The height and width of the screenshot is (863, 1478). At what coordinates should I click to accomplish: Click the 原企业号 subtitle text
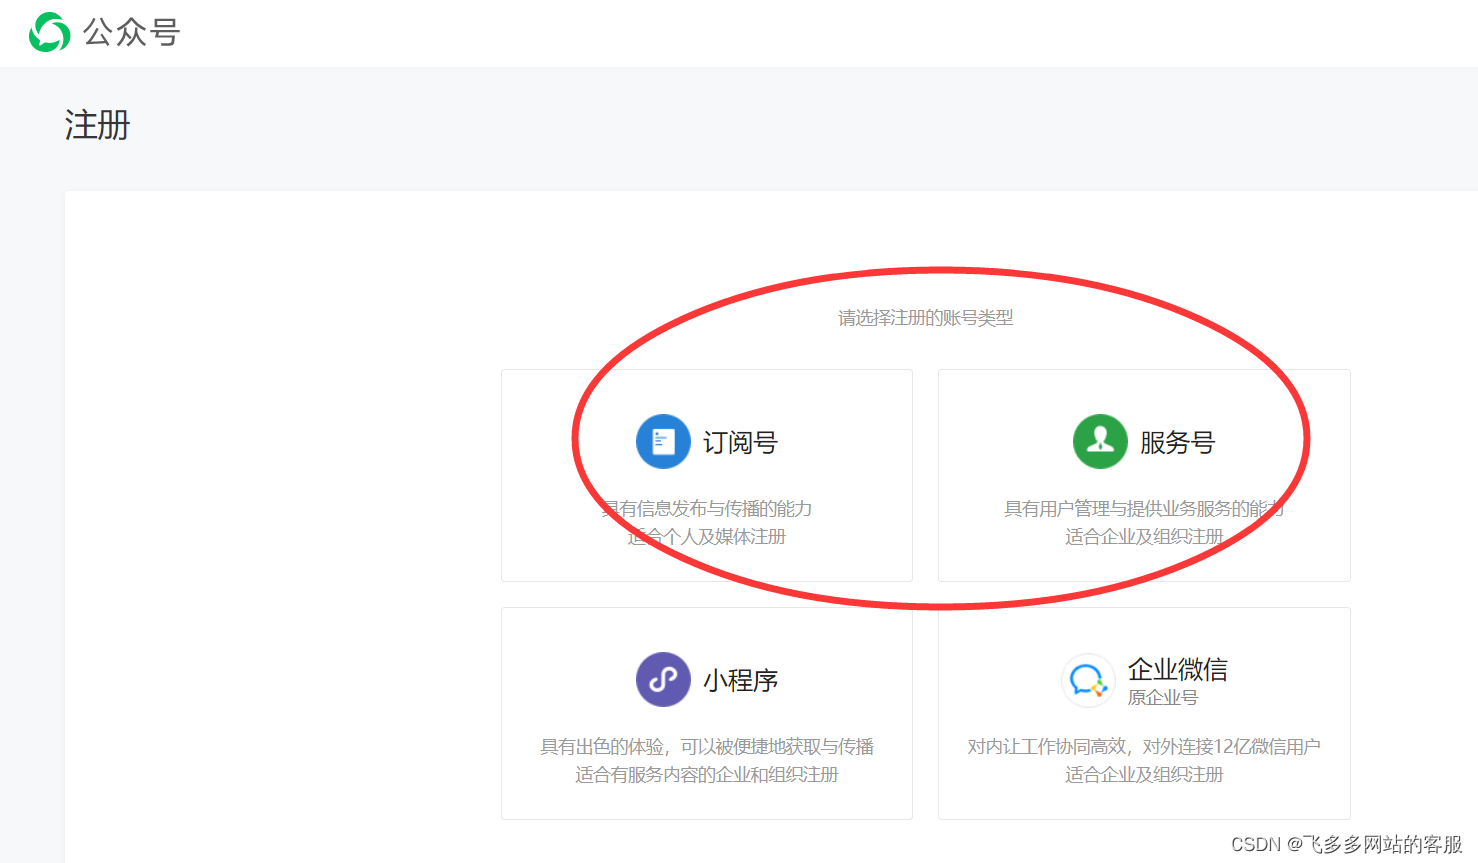(x=1162, y=697)
